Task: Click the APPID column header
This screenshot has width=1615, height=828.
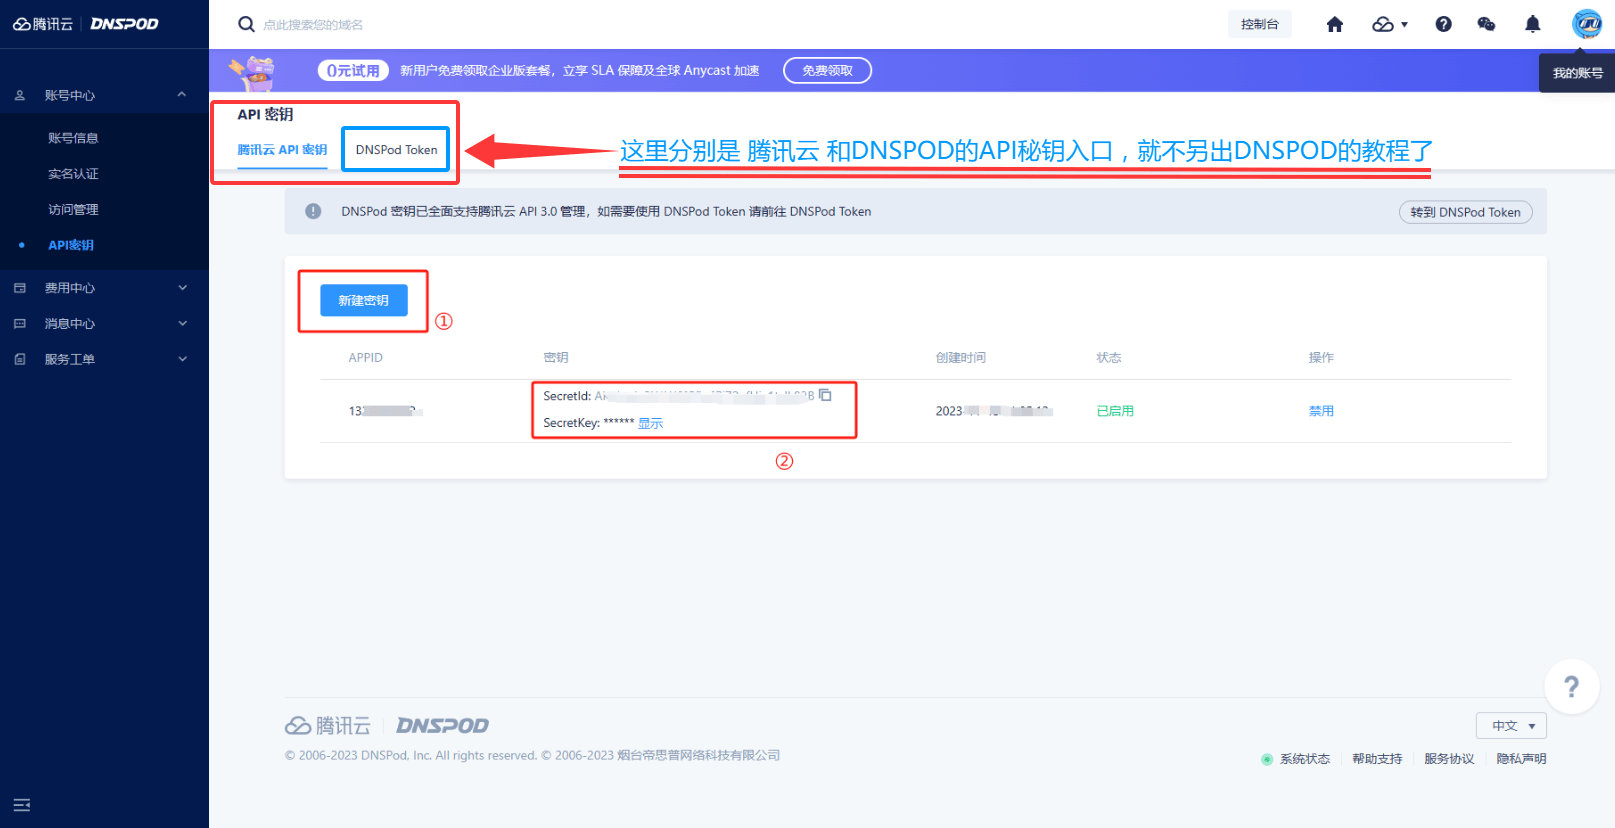Action: click(x=365, y=358)
